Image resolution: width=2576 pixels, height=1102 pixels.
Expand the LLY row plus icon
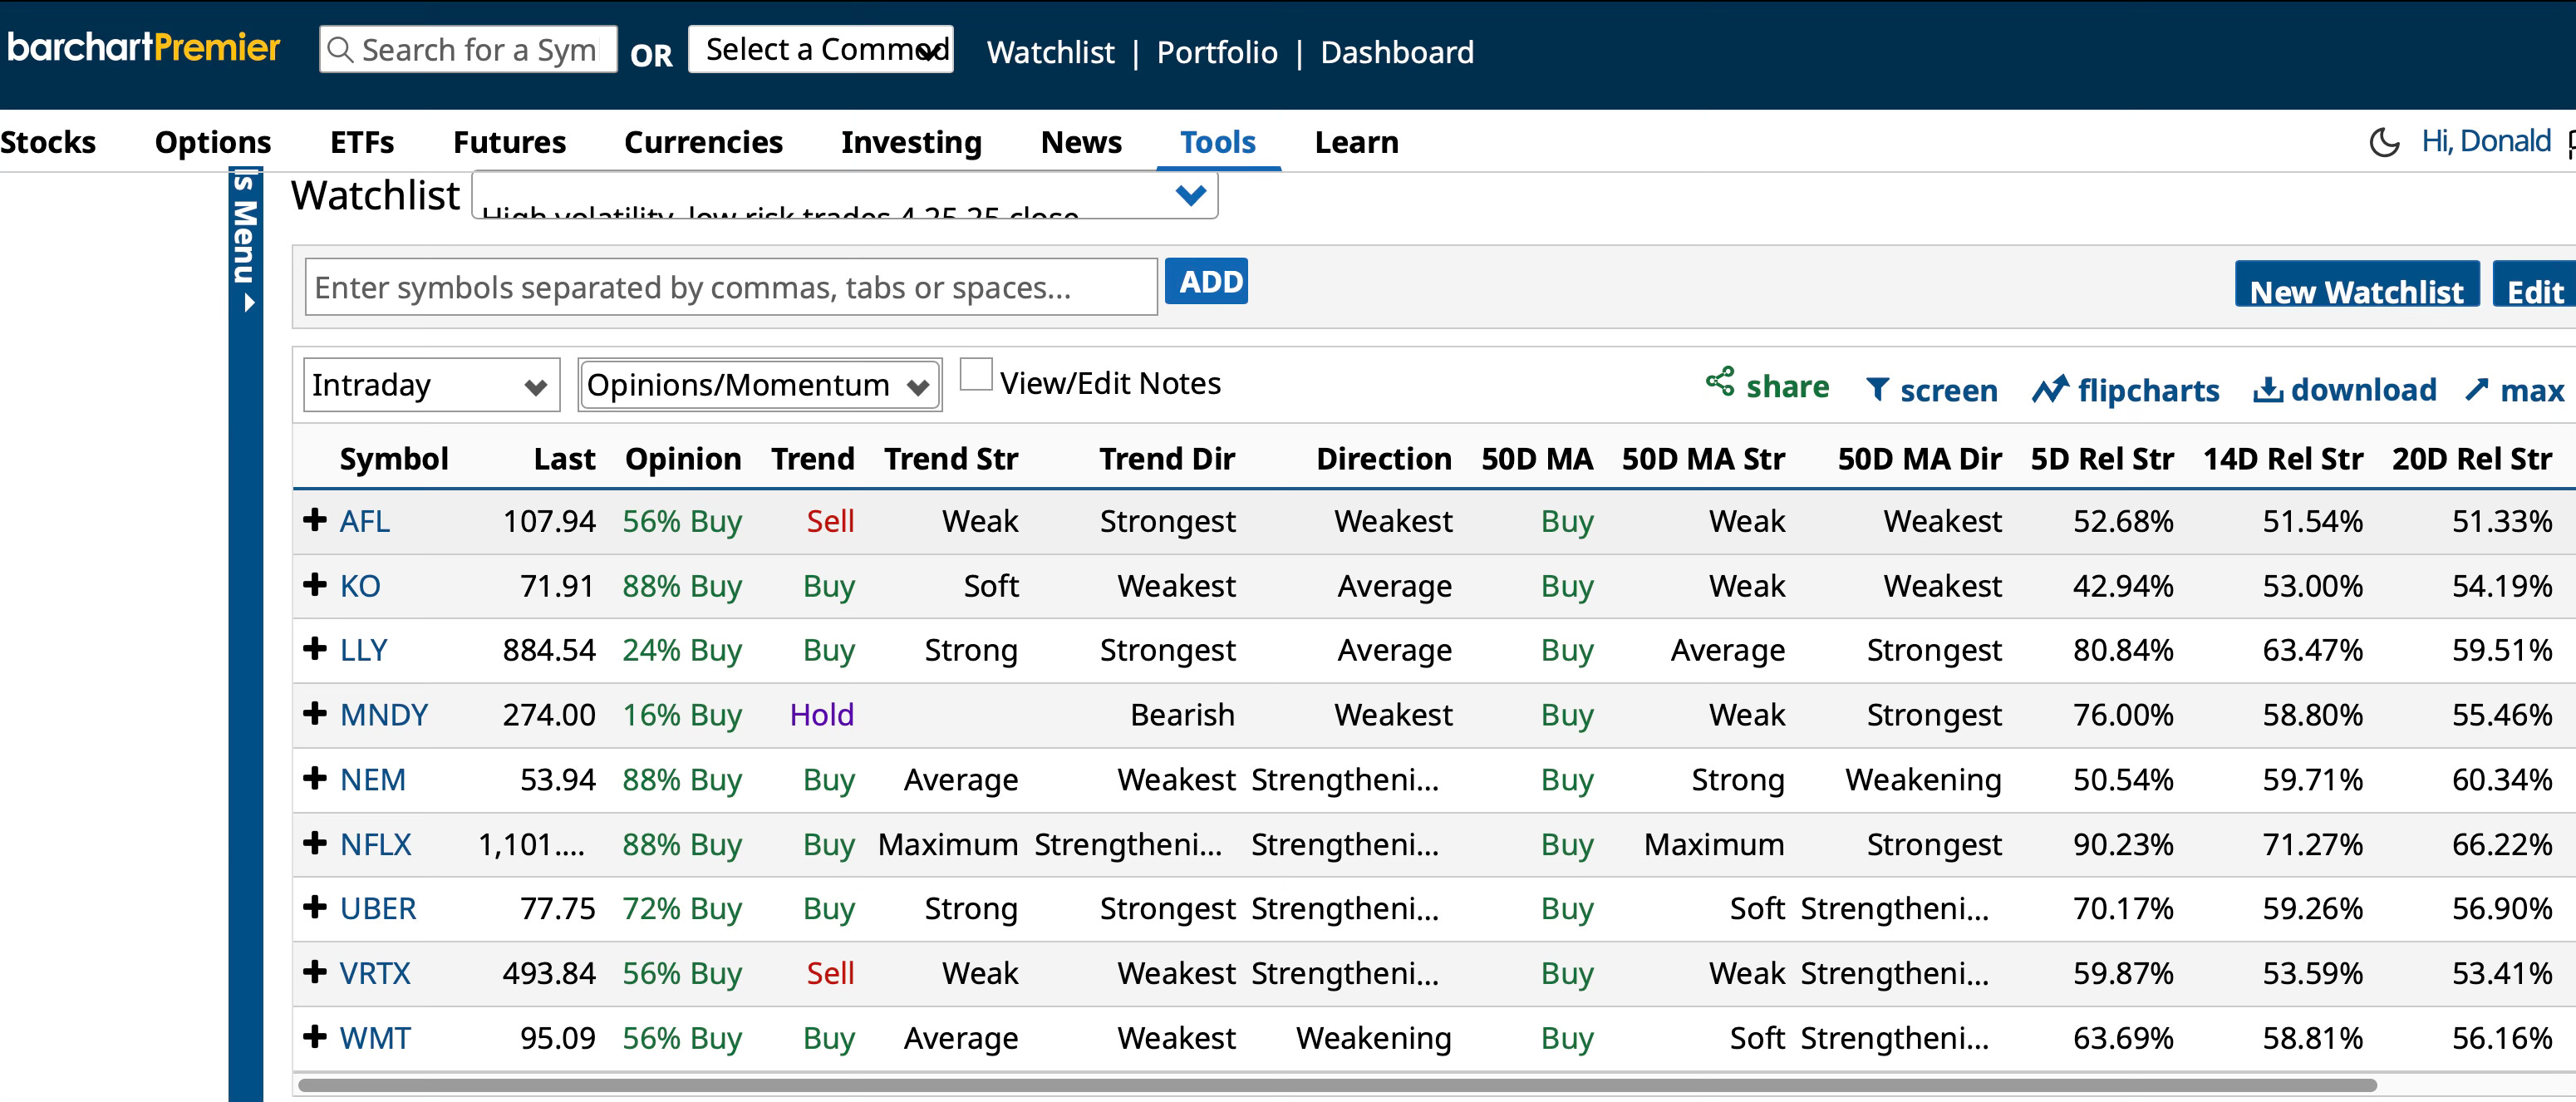315,648
